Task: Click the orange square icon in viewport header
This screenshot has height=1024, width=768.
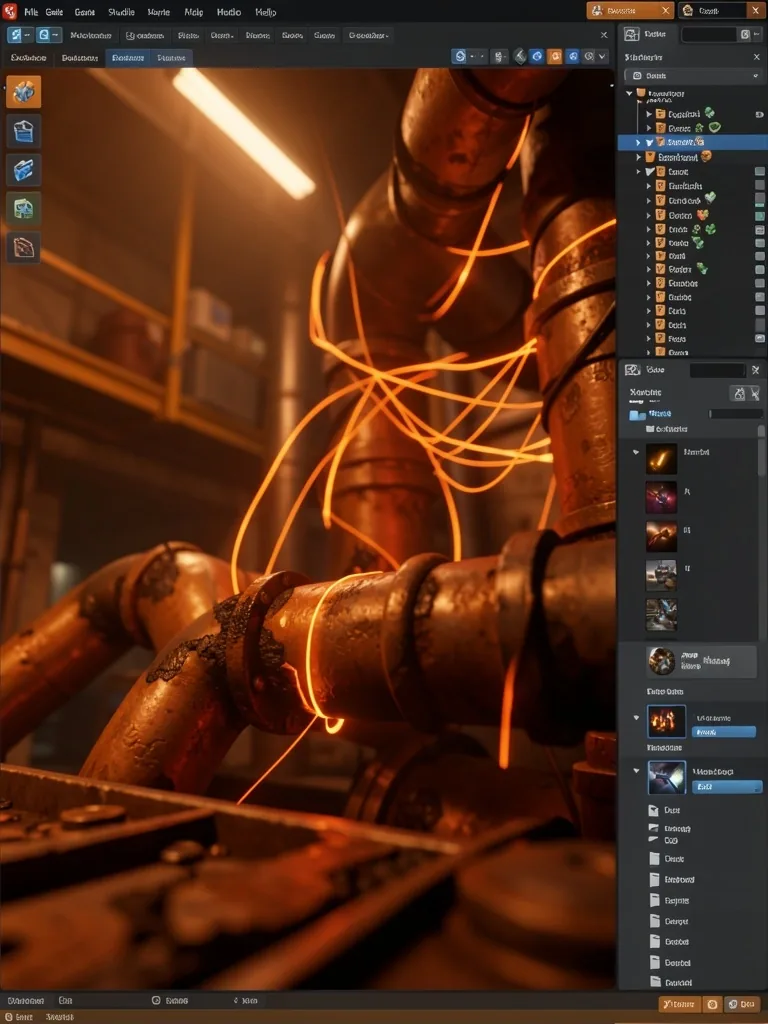Action: pyautogui.click(x=554, y=57)
